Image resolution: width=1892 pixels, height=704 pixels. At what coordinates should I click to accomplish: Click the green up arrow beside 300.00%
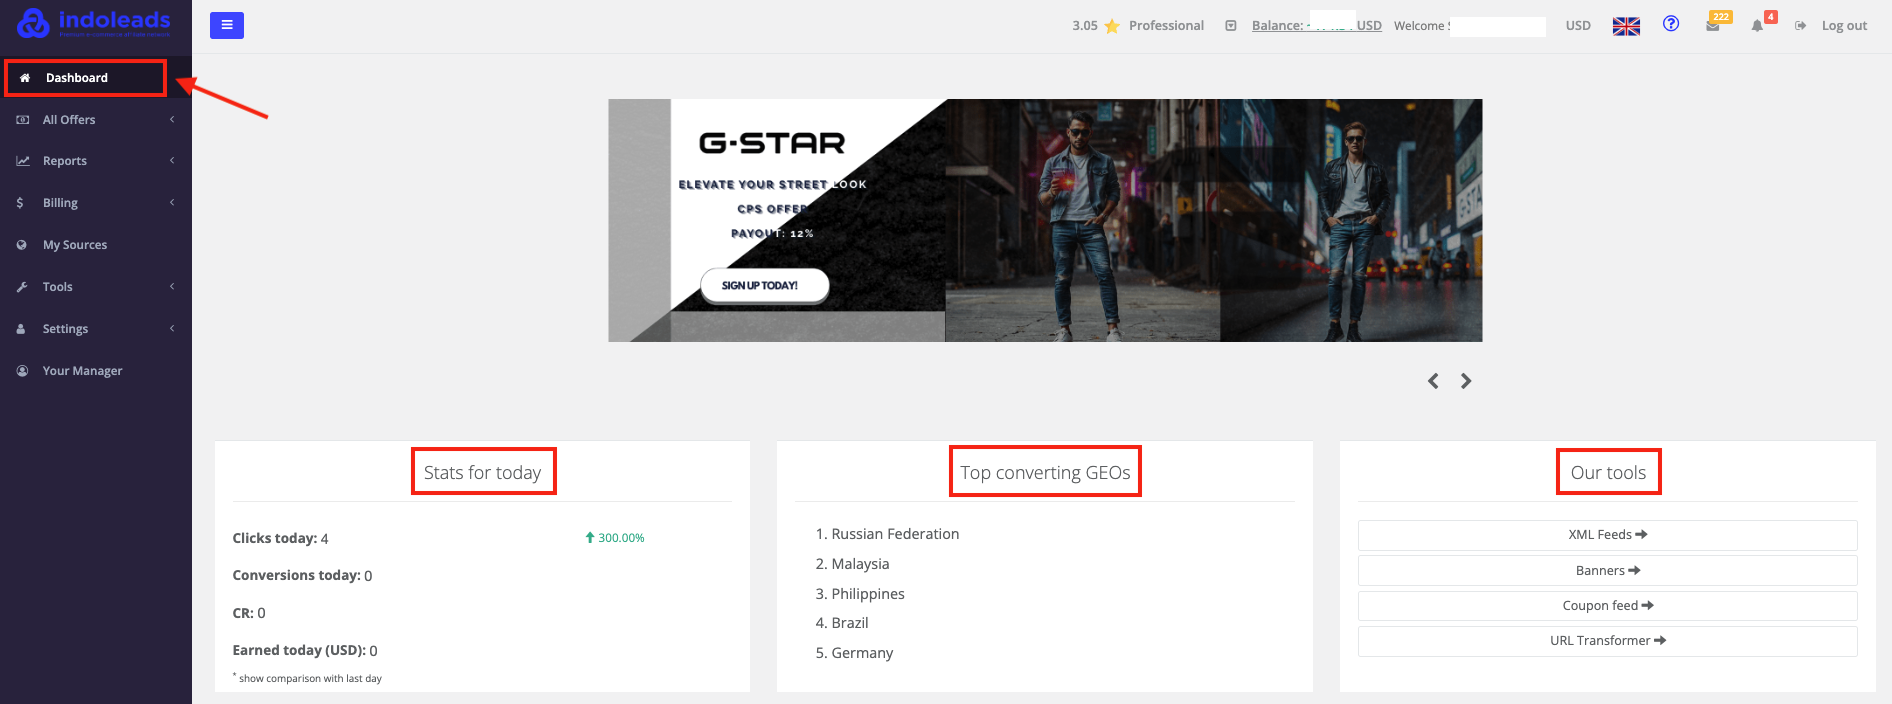tap(590, 538)
